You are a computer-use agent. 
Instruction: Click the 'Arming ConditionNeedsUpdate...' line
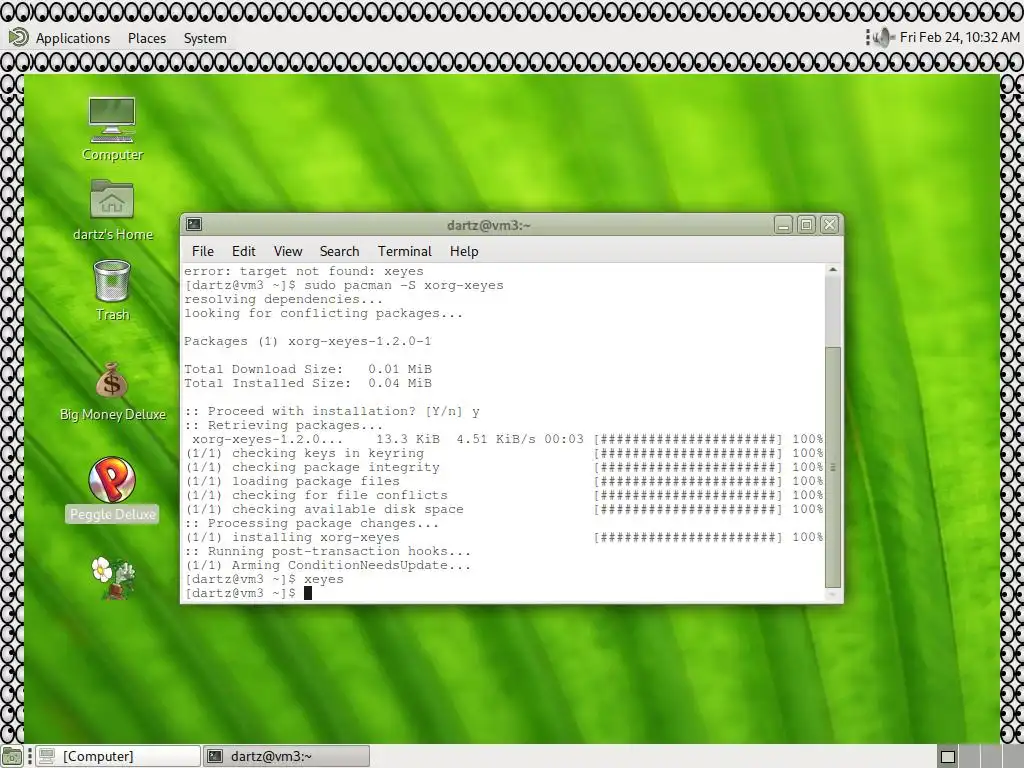click(328, 566)
